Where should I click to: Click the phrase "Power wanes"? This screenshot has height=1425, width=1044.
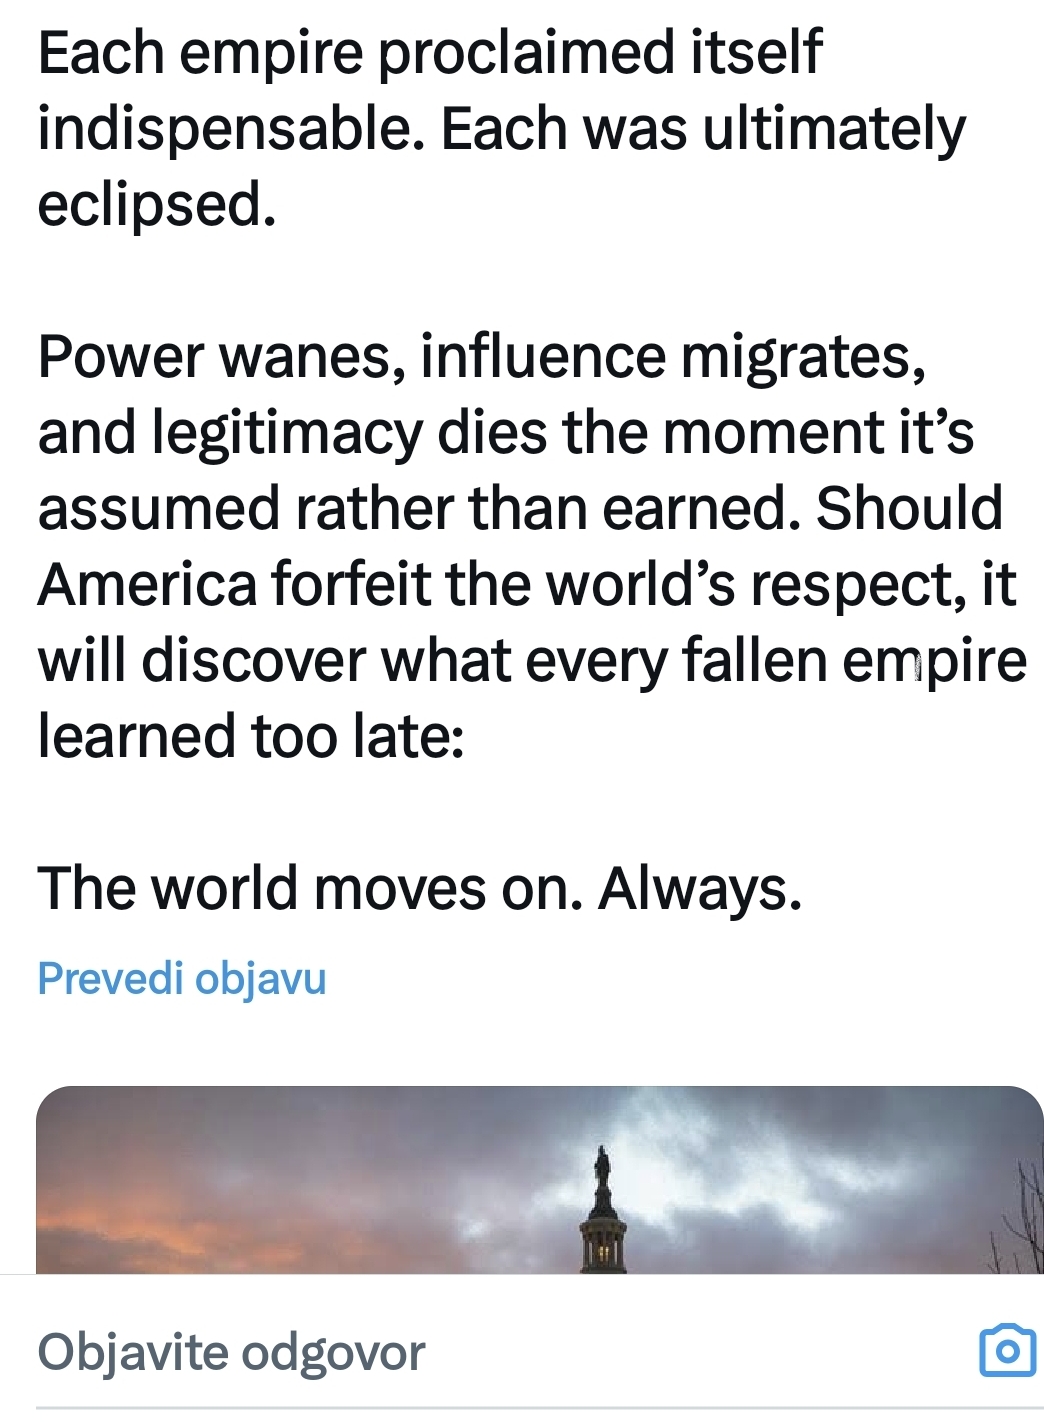220,356
